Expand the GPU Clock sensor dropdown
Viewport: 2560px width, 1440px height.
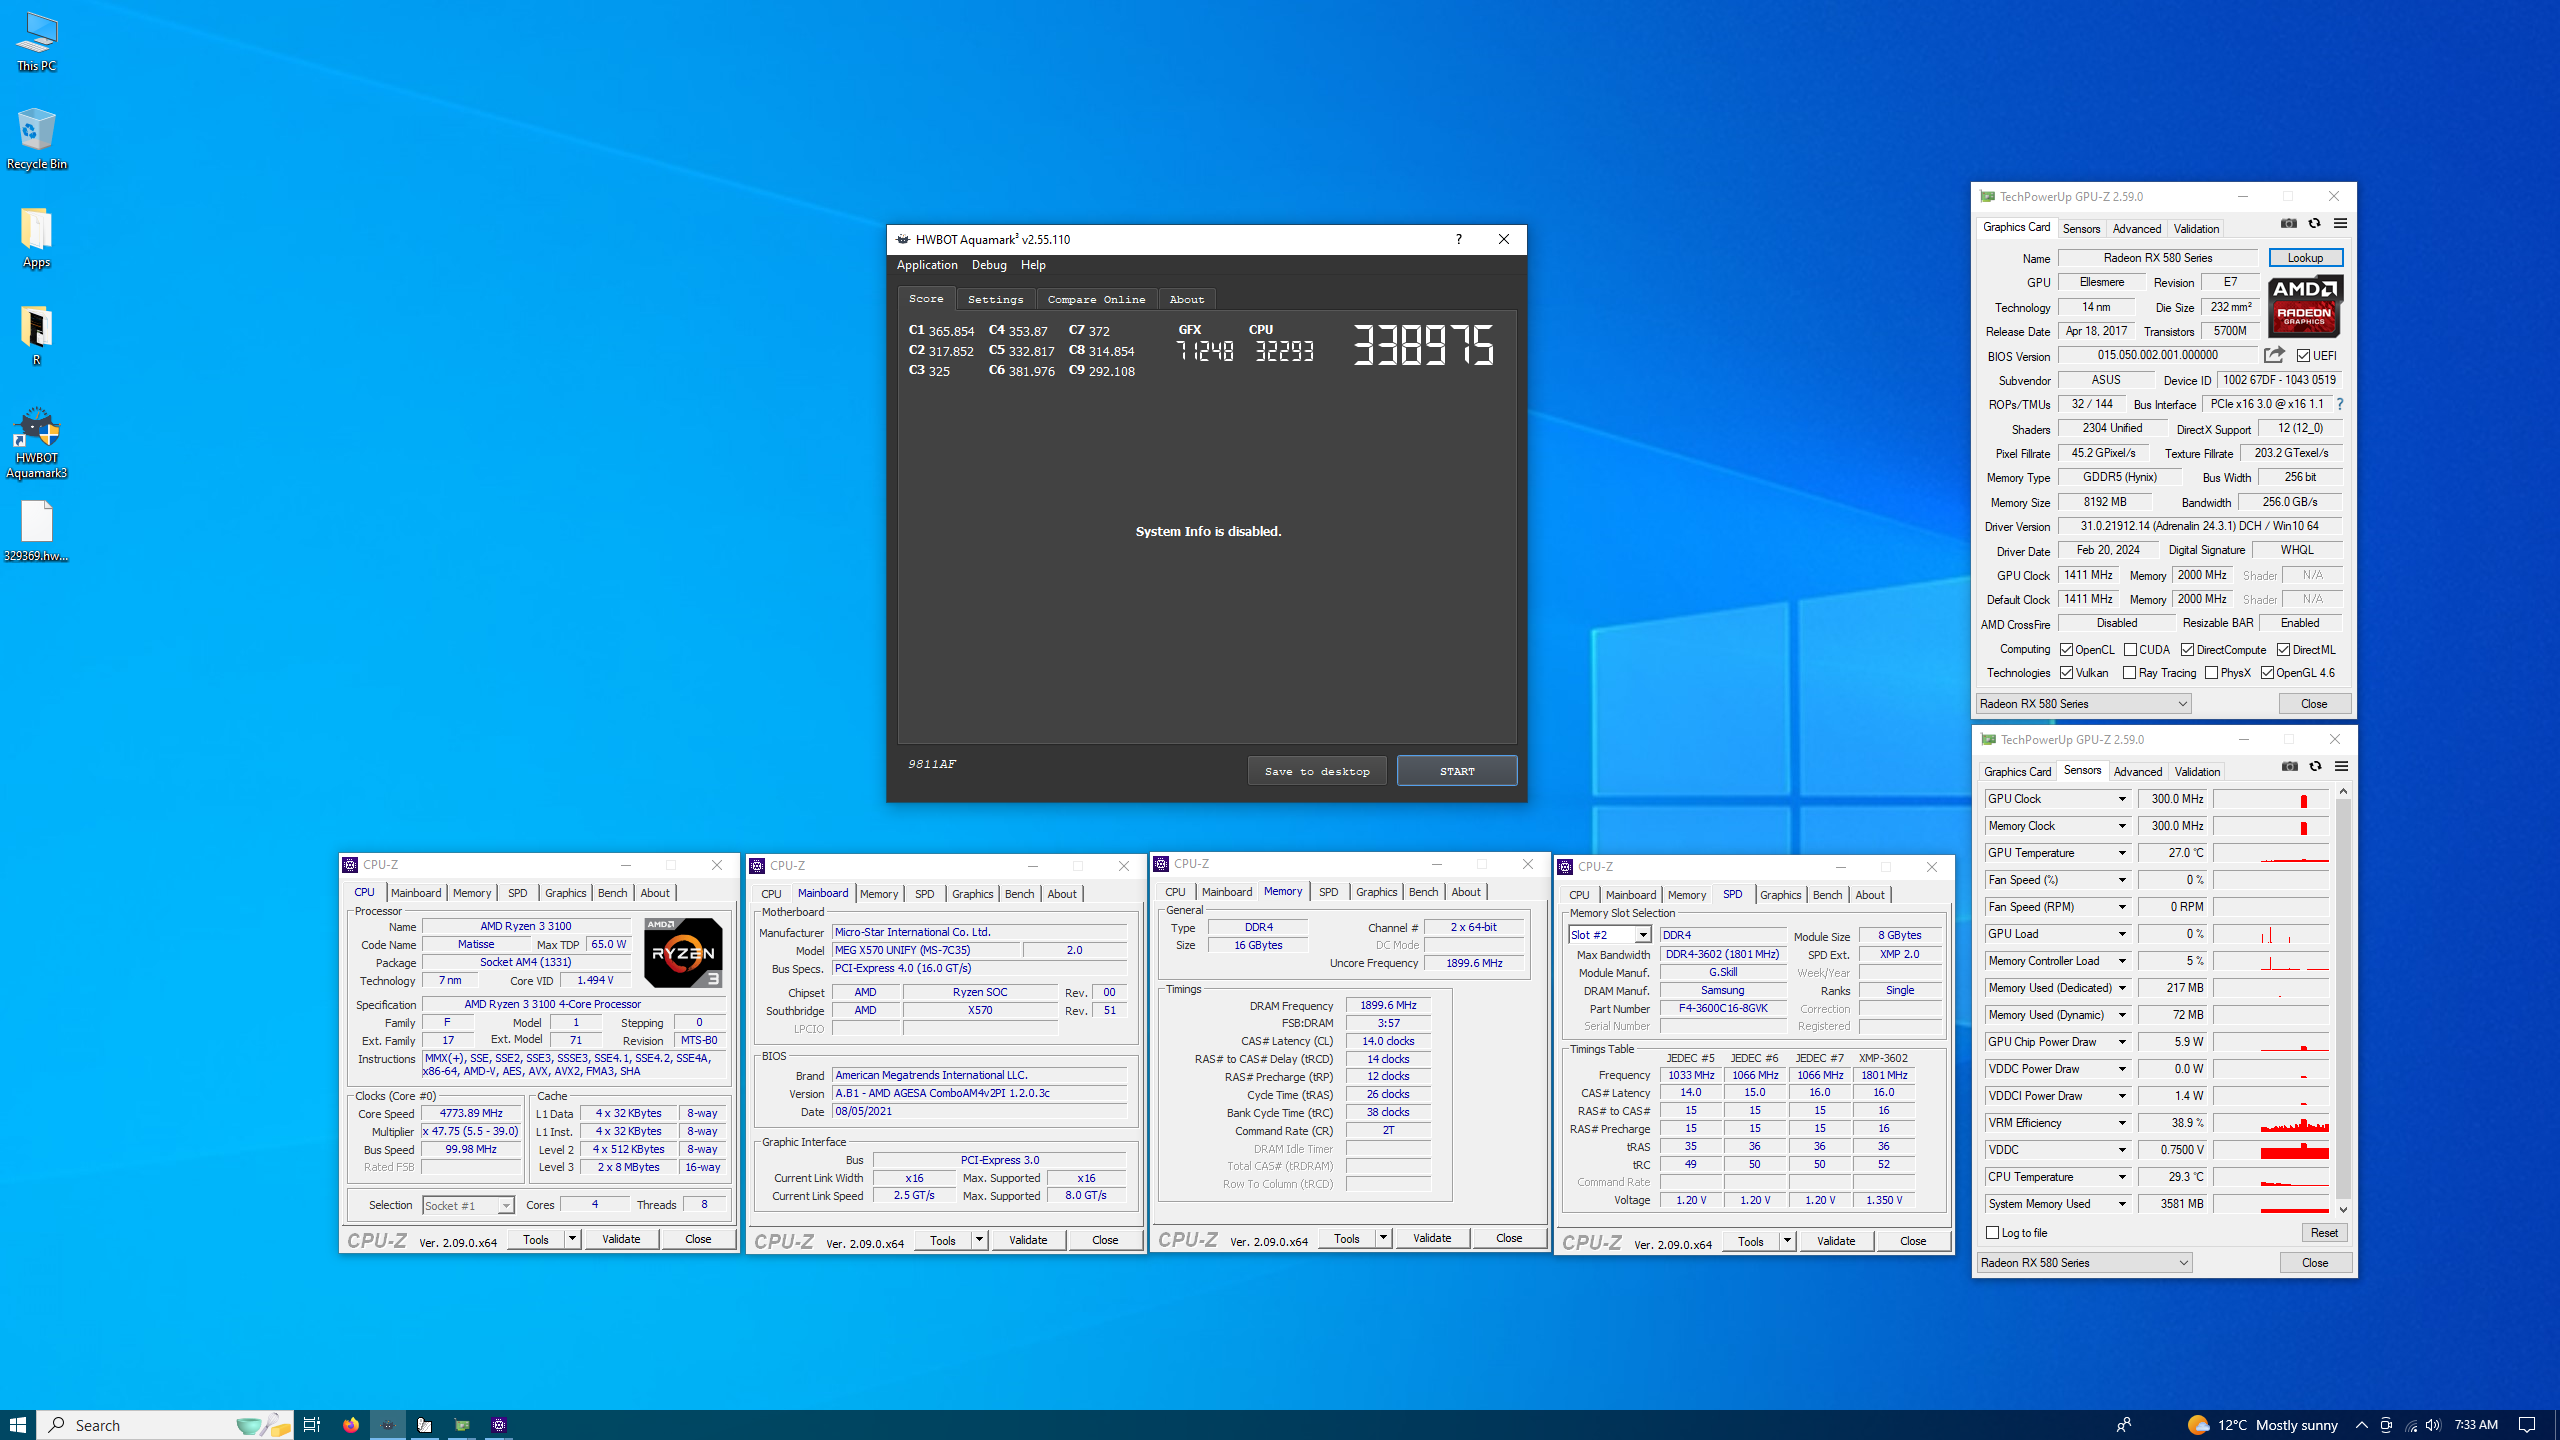coord(2121,799)
